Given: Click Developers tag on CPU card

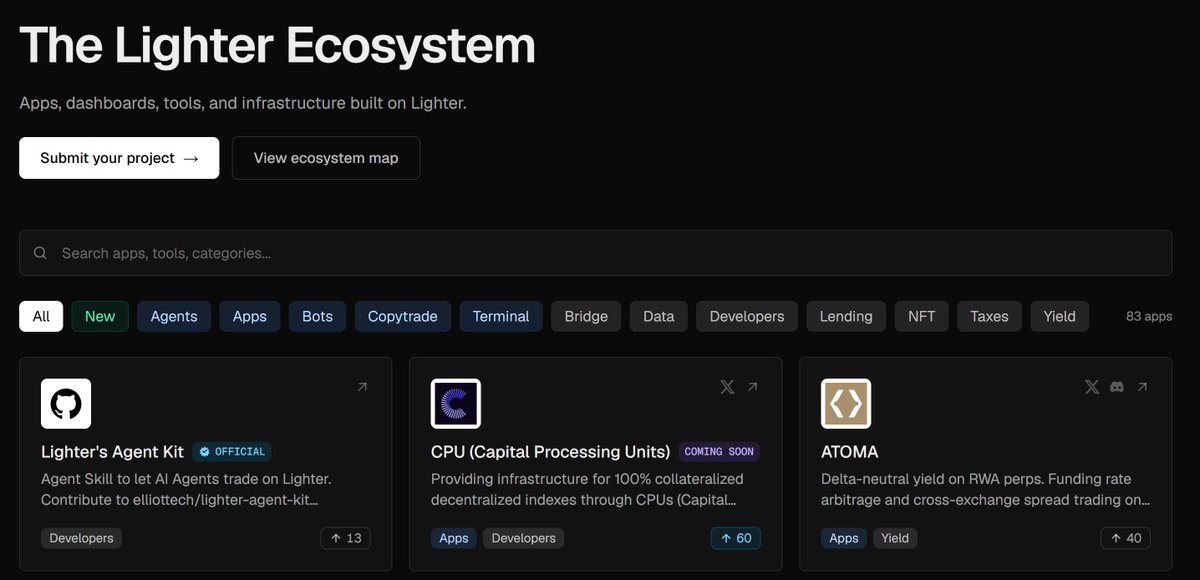Looking at the screenshot, I should point(524,538).
